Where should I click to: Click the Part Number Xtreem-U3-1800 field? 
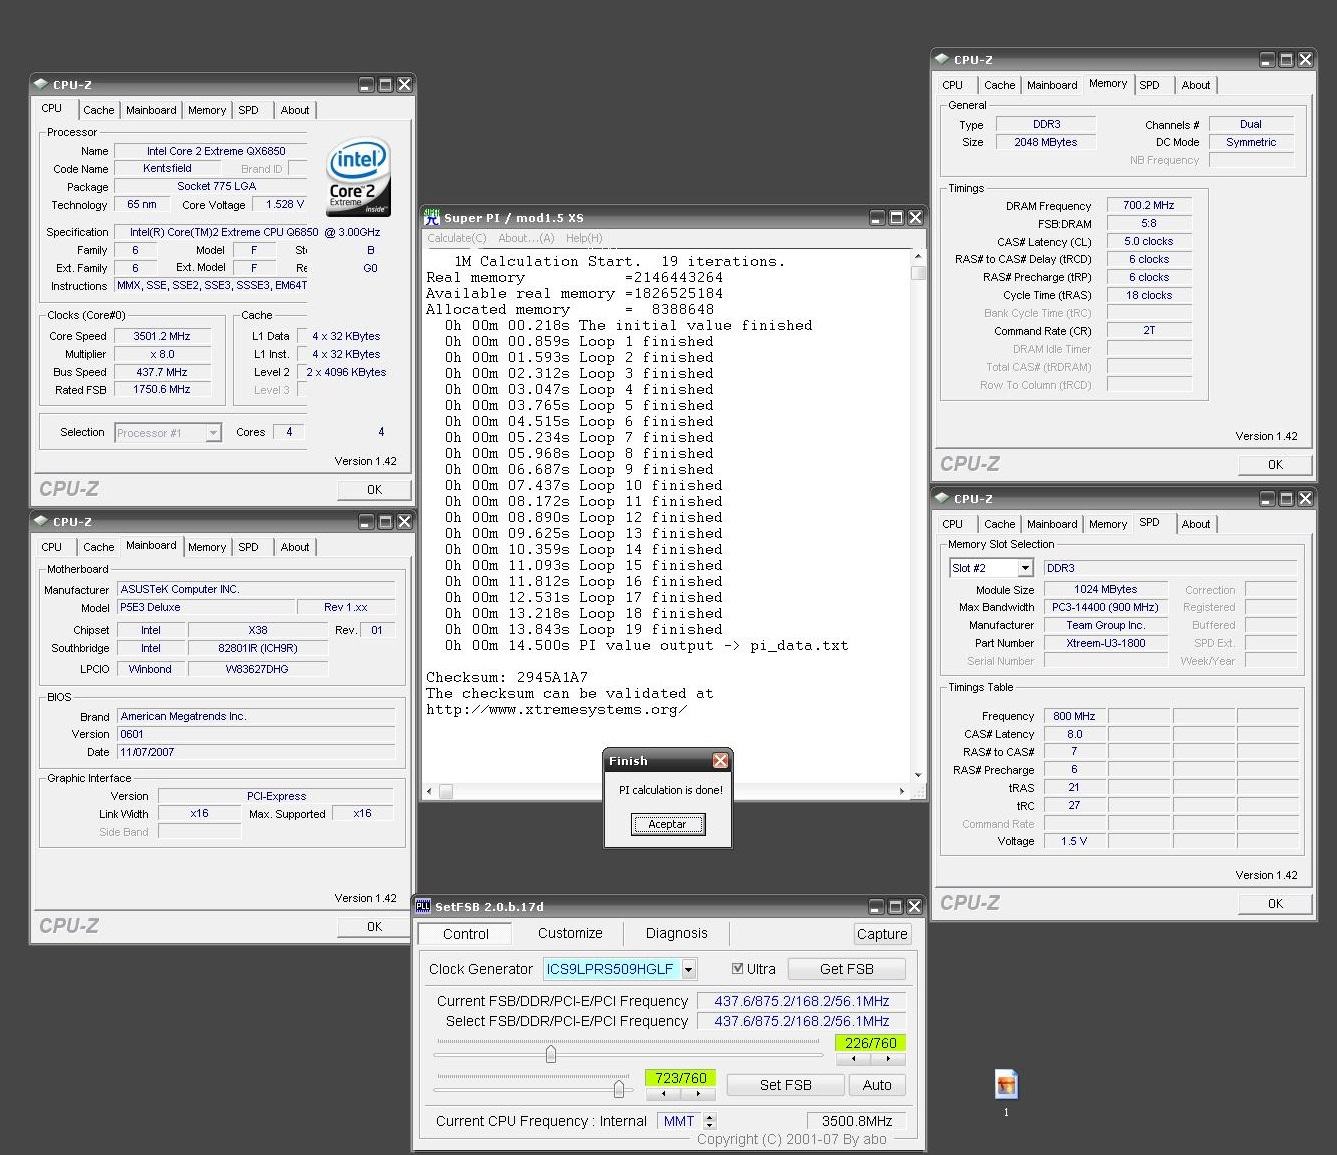coord(1106,643)
